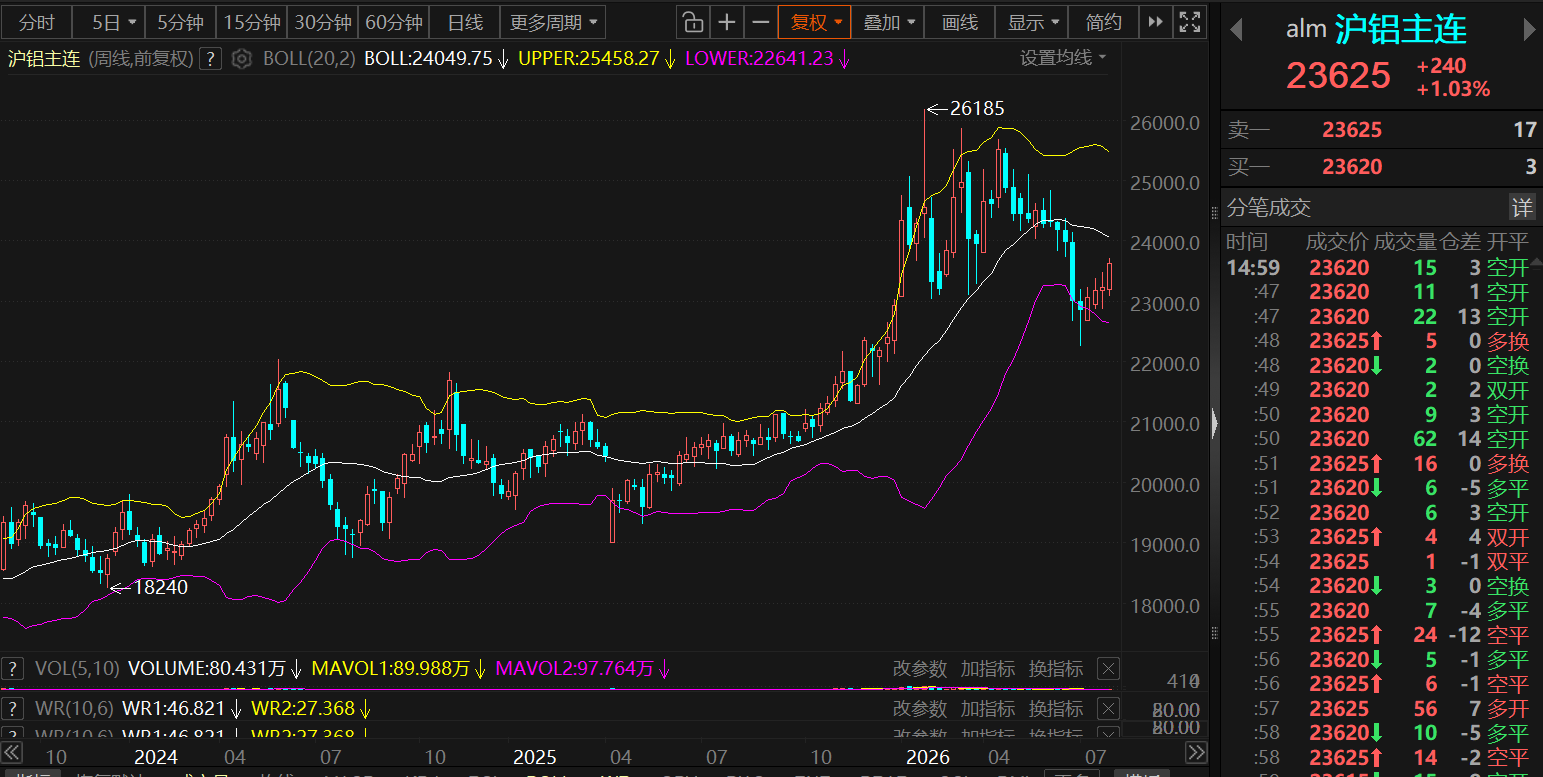Image resolution: width=1543 pixels, height=777 pixels.
Task: Go to next contract in quote panel
Action: coord(1529,30)
